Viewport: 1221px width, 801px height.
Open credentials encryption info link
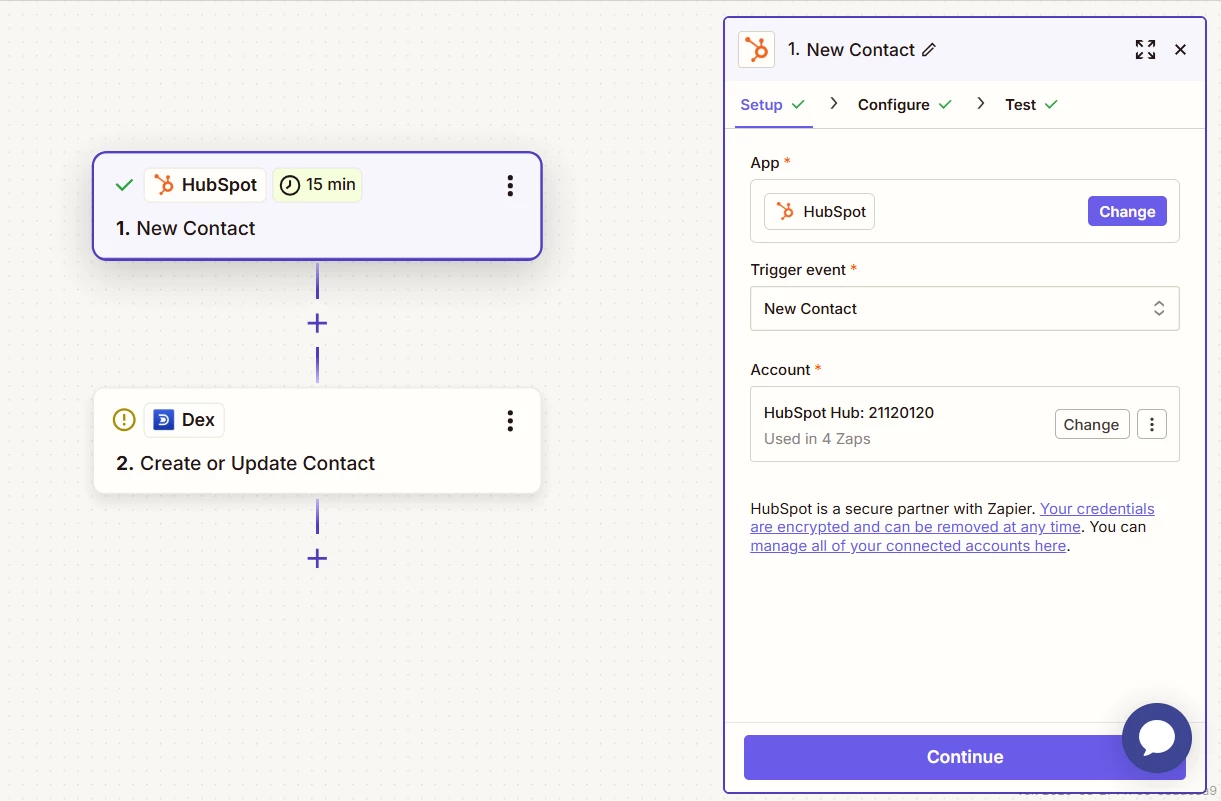pos(952,518)
